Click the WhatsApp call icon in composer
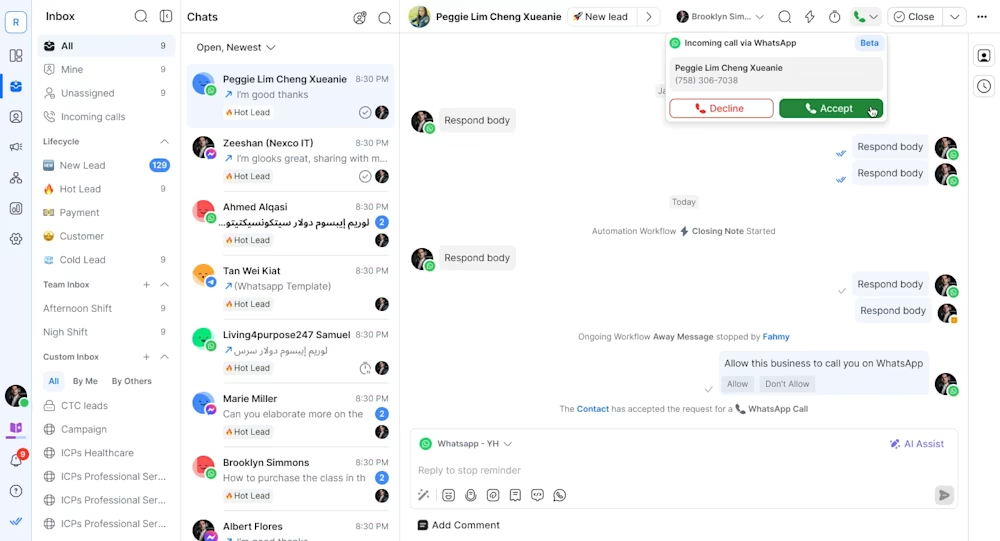 tap(560, 495)
